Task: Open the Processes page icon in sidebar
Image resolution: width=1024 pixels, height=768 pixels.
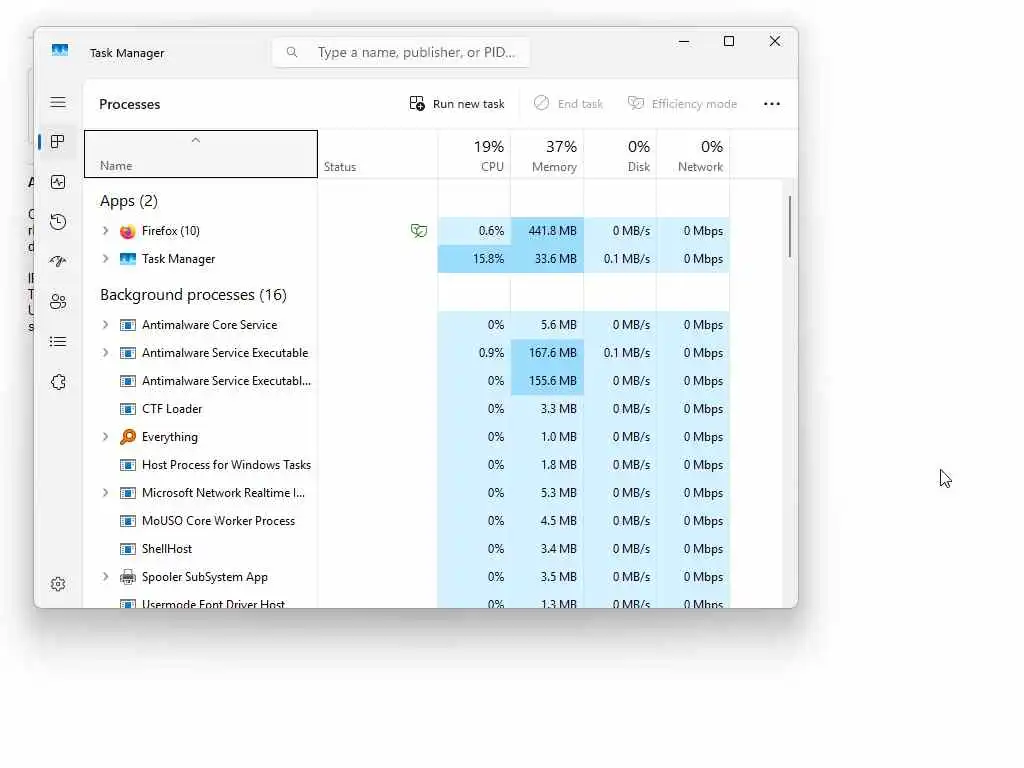Action: click(x=58, y=142)
